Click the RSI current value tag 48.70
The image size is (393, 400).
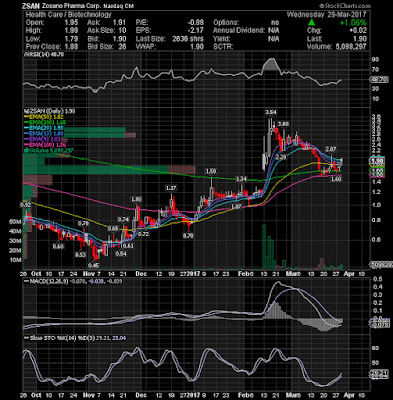pos(379,80)
